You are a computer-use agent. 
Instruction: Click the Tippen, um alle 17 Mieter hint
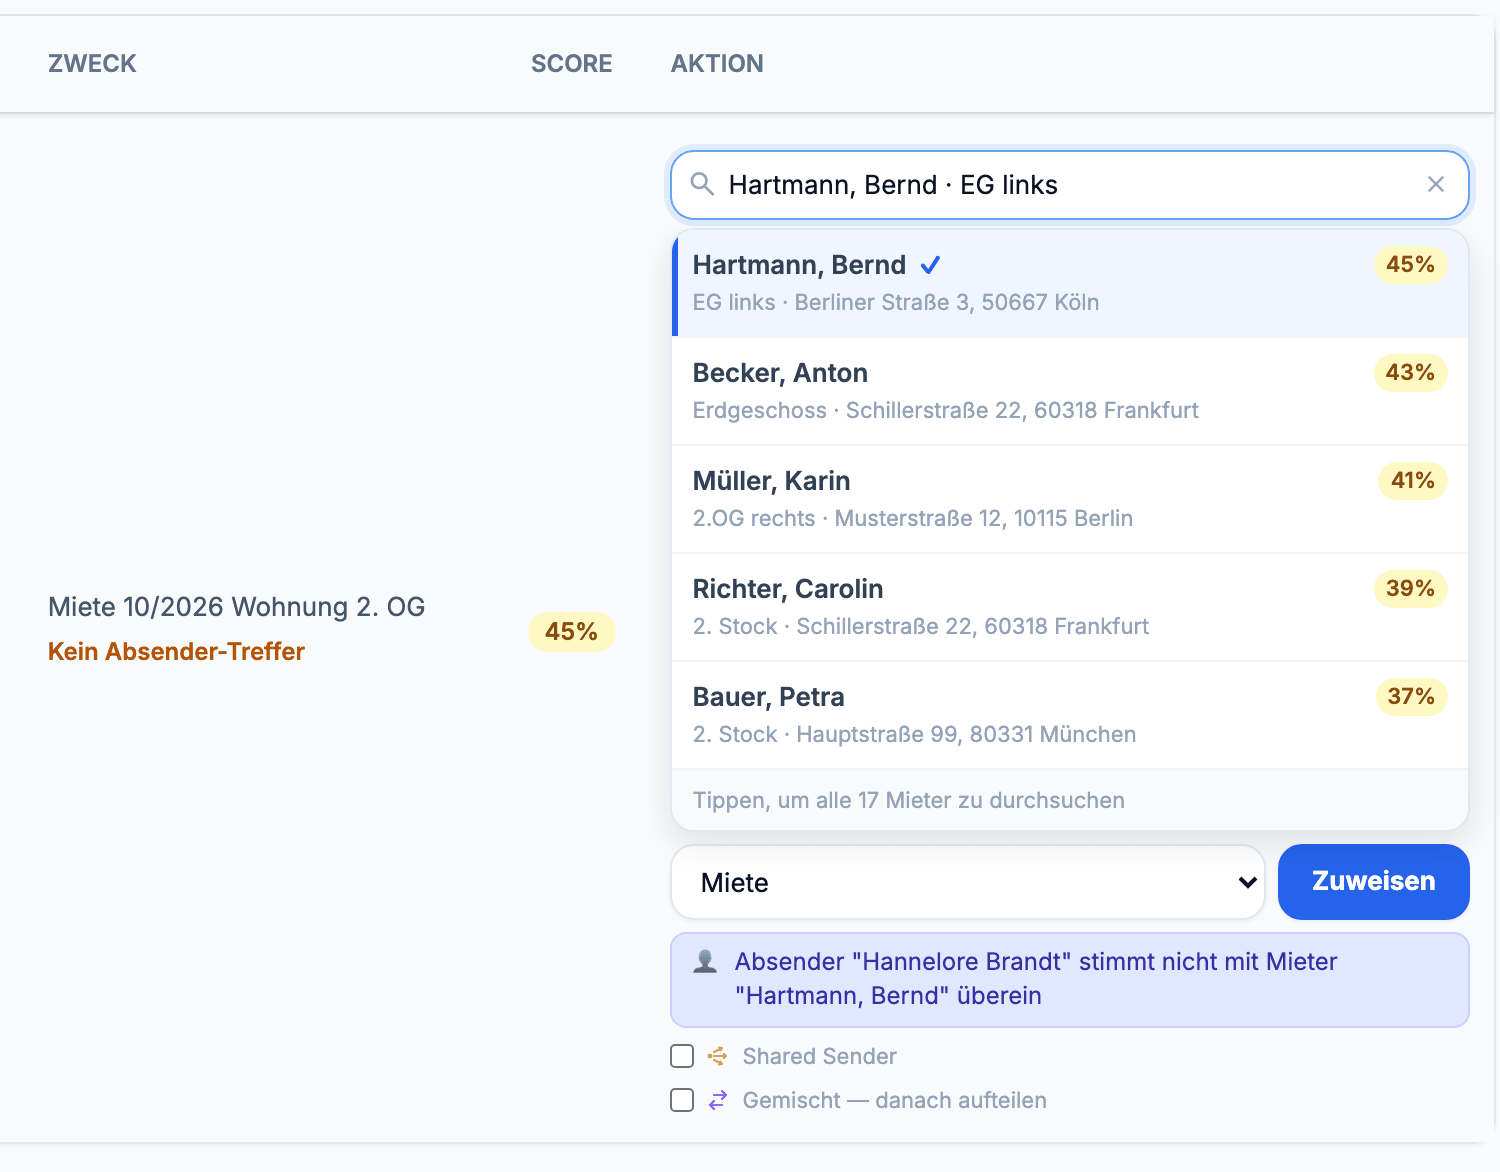(909, 800)
